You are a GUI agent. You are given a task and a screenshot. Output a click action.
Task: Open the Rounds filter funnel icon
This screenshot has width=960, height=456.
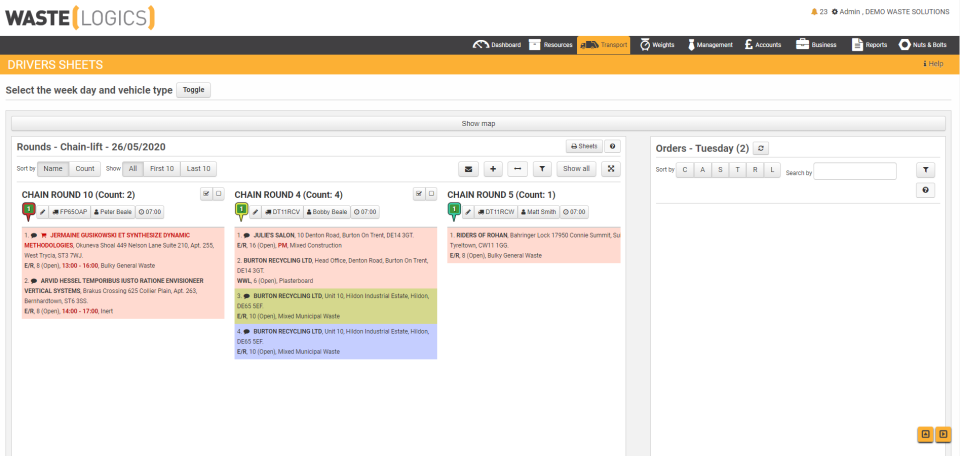click(542, 169)
